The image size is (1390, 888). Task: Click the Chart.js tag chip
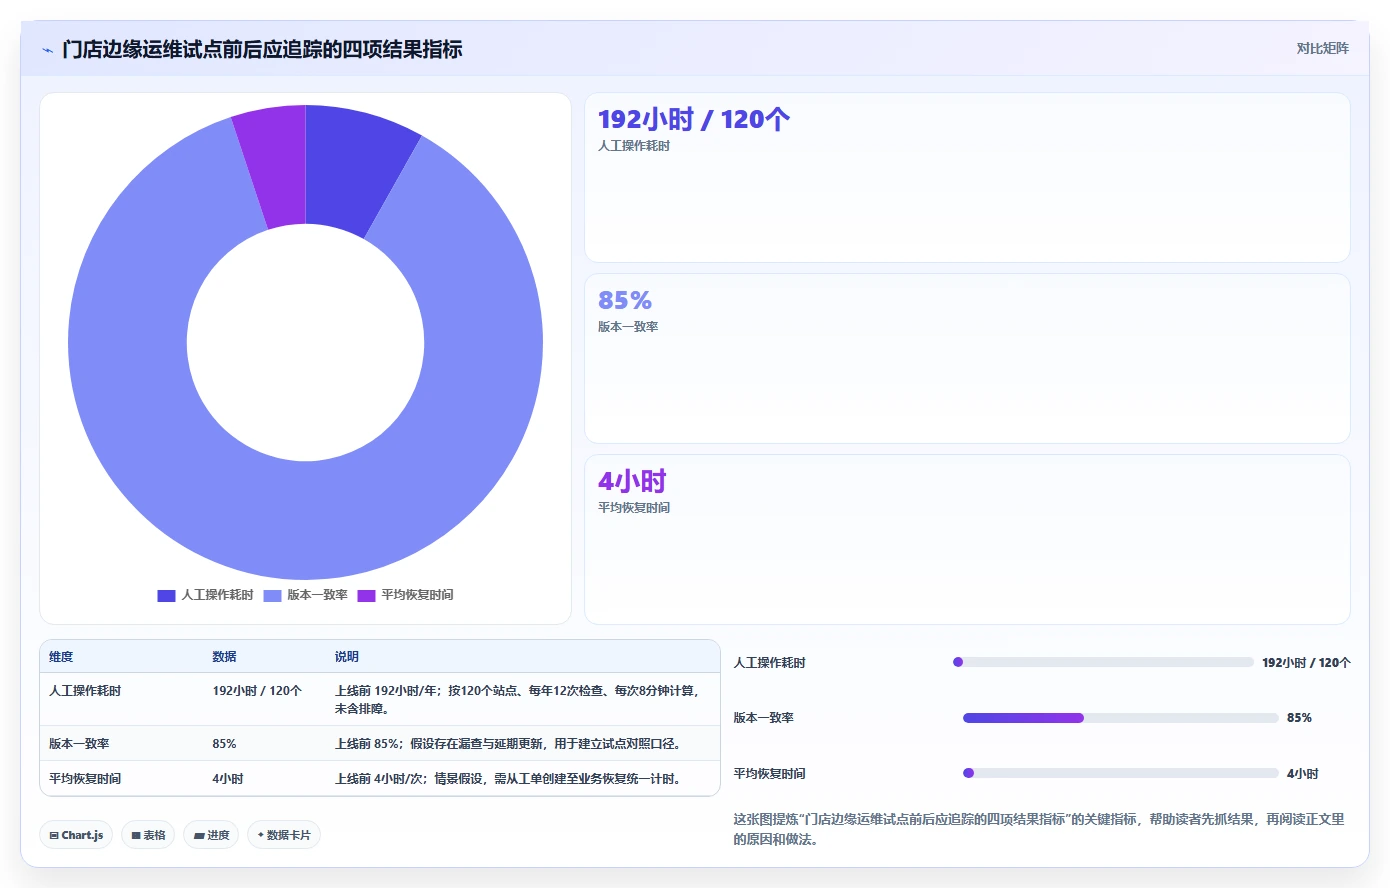click(76, 835)
